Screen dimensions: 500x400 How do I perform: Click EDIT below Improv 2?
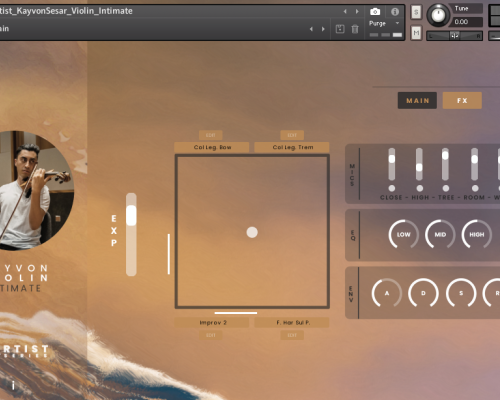tap(211, 335)
